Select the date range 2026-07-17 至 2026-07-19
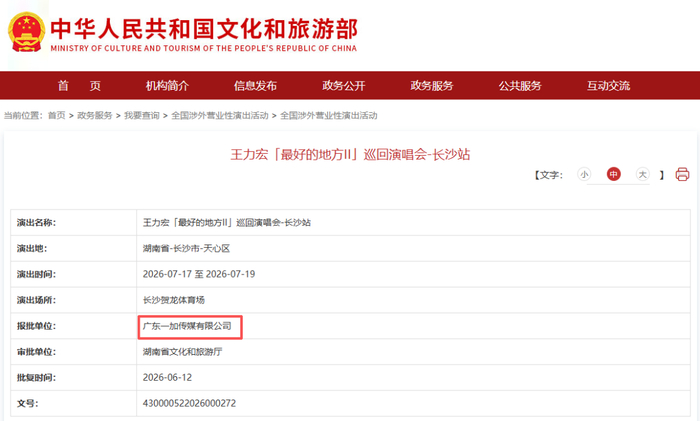Image resolution: width=700 pixels, height=421 pixels. pyautogui.click(x=199, y=274)
